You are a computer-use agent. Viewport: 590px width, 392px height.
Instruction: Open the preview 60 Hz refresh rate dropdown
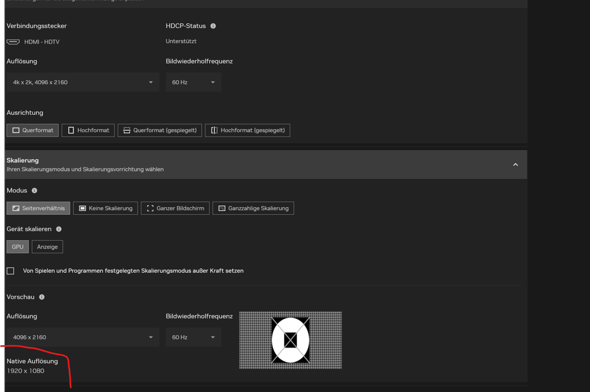pyautogui.click(x=193, y=337)
